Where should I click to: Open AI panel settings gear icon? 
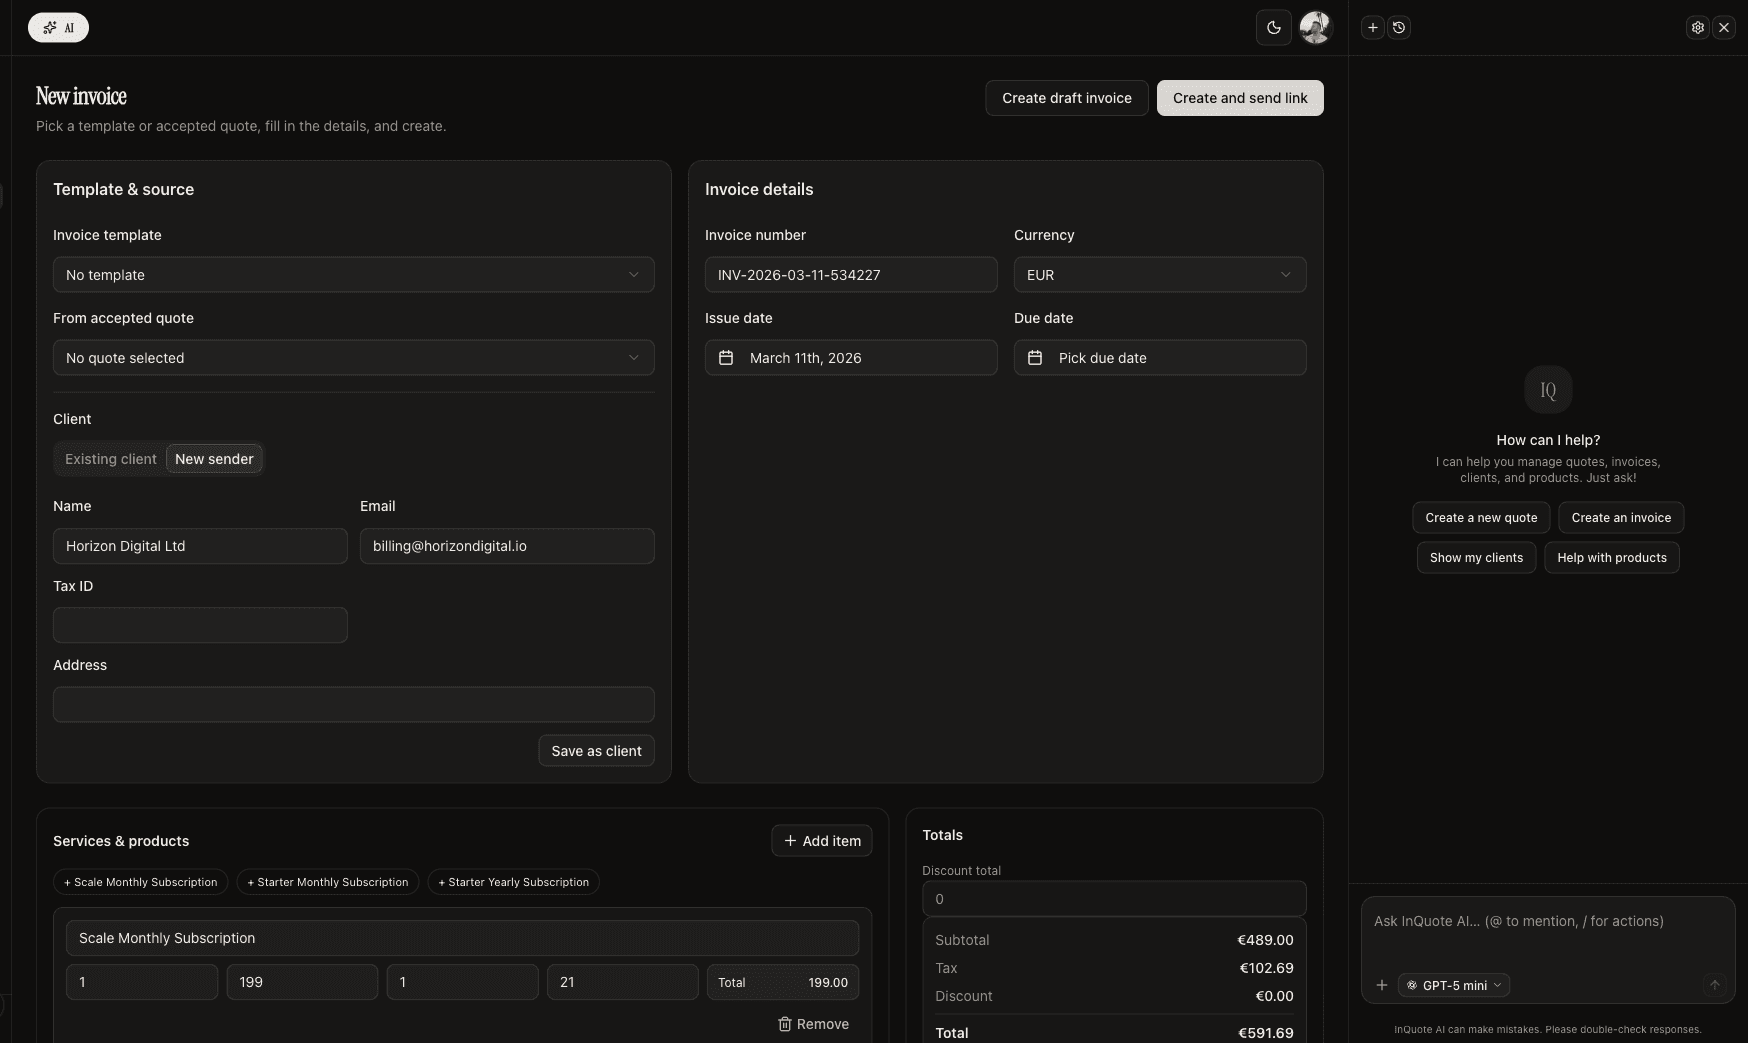coord(1697,28)
